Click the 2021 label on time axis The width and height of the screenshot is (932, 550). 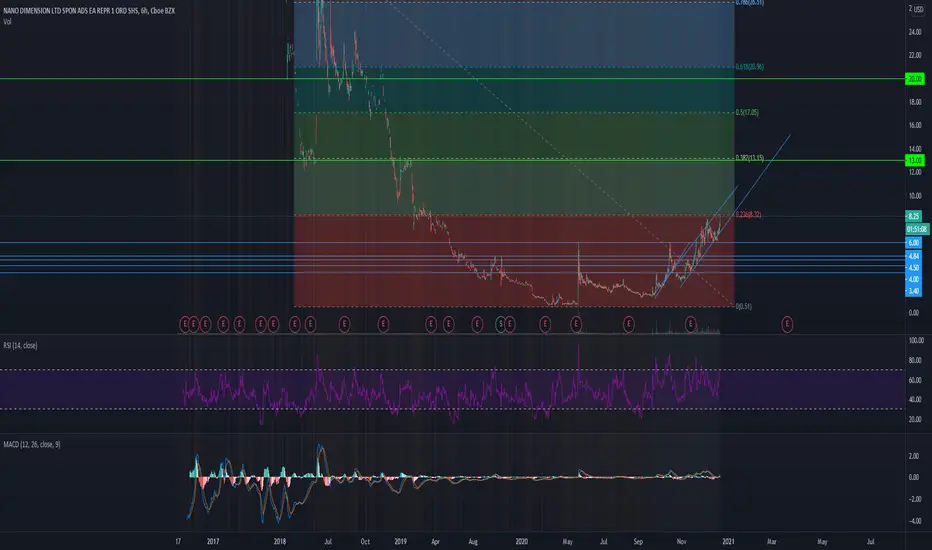coord(728,542)
